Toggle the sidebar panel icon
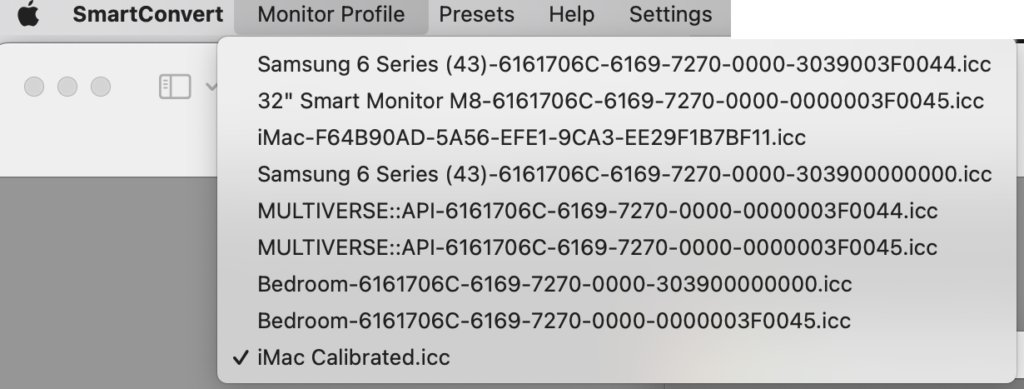This screenshot has height=389, width=1024. pos(175,87)
